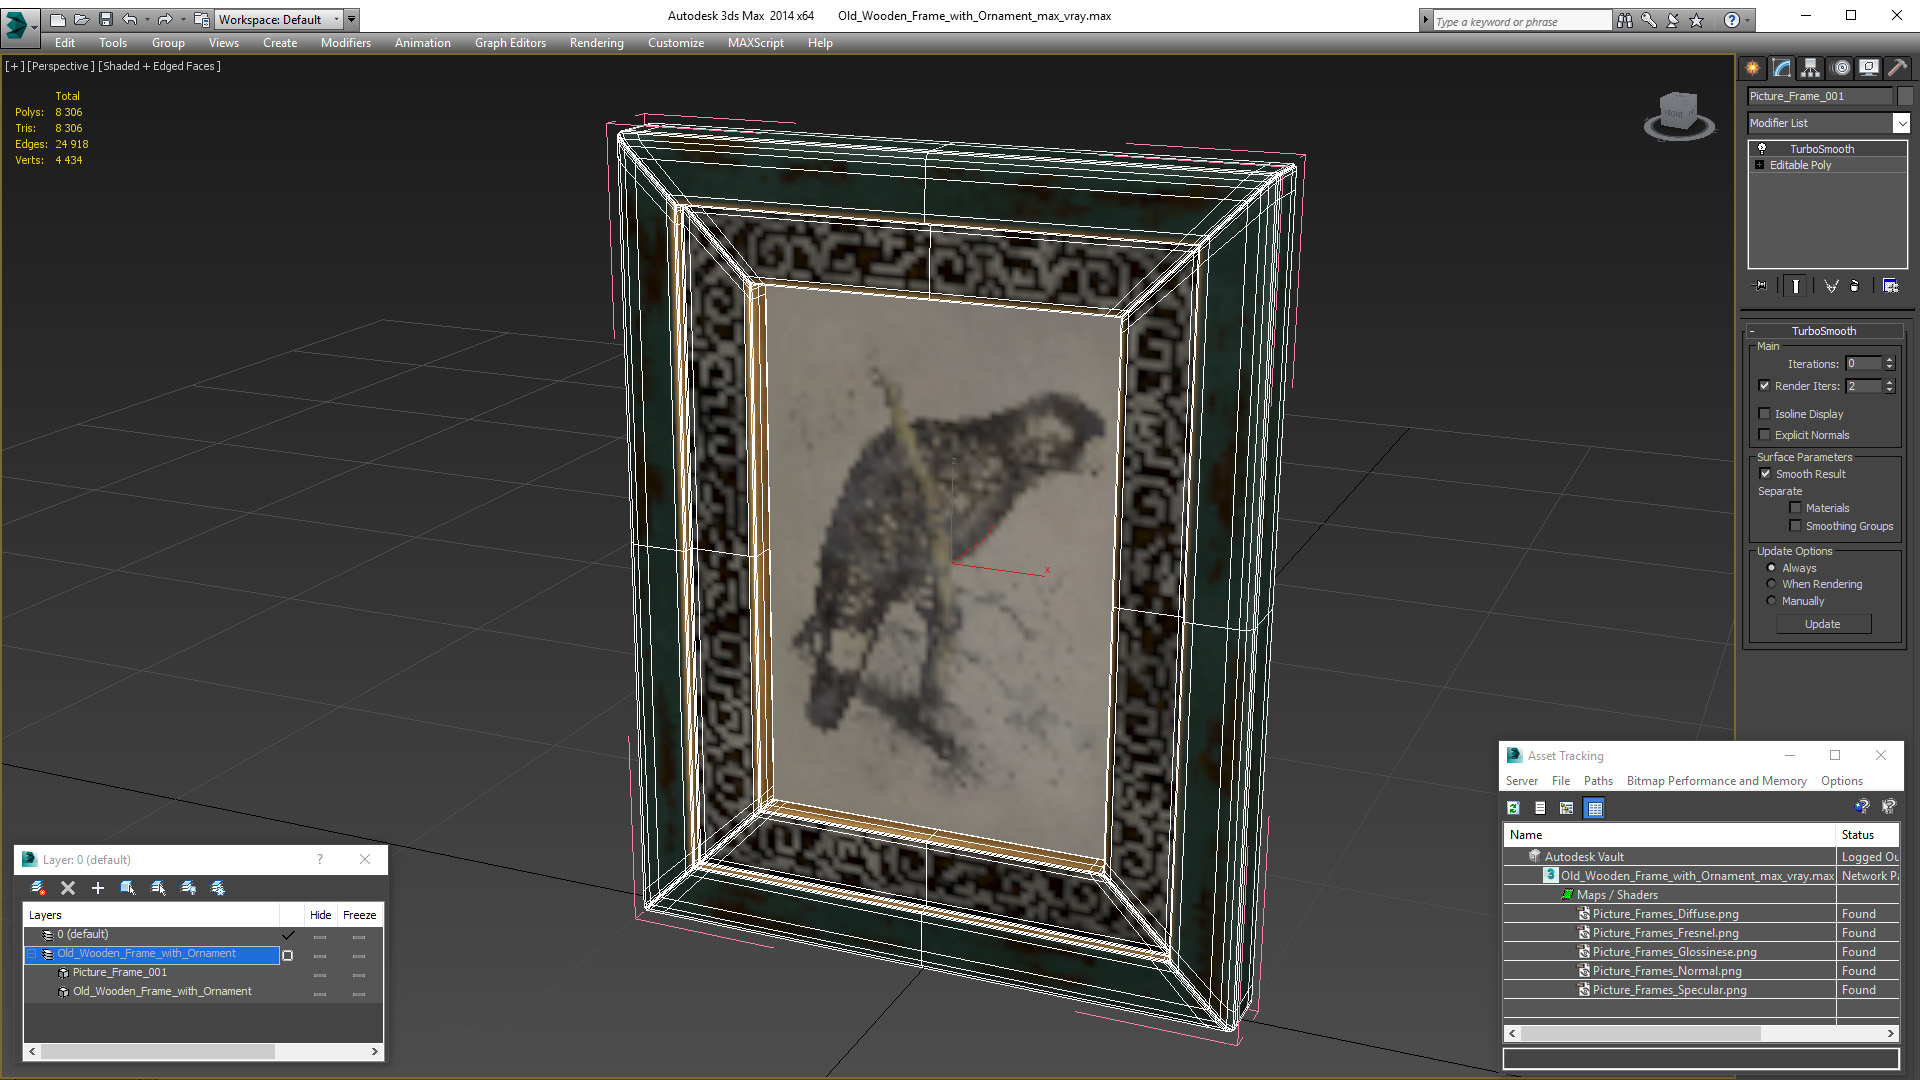Viewport: 1920px width, 1080px height.
Task: Click Create New Layer icon in Layer dialog
Action: coord(38,888)
